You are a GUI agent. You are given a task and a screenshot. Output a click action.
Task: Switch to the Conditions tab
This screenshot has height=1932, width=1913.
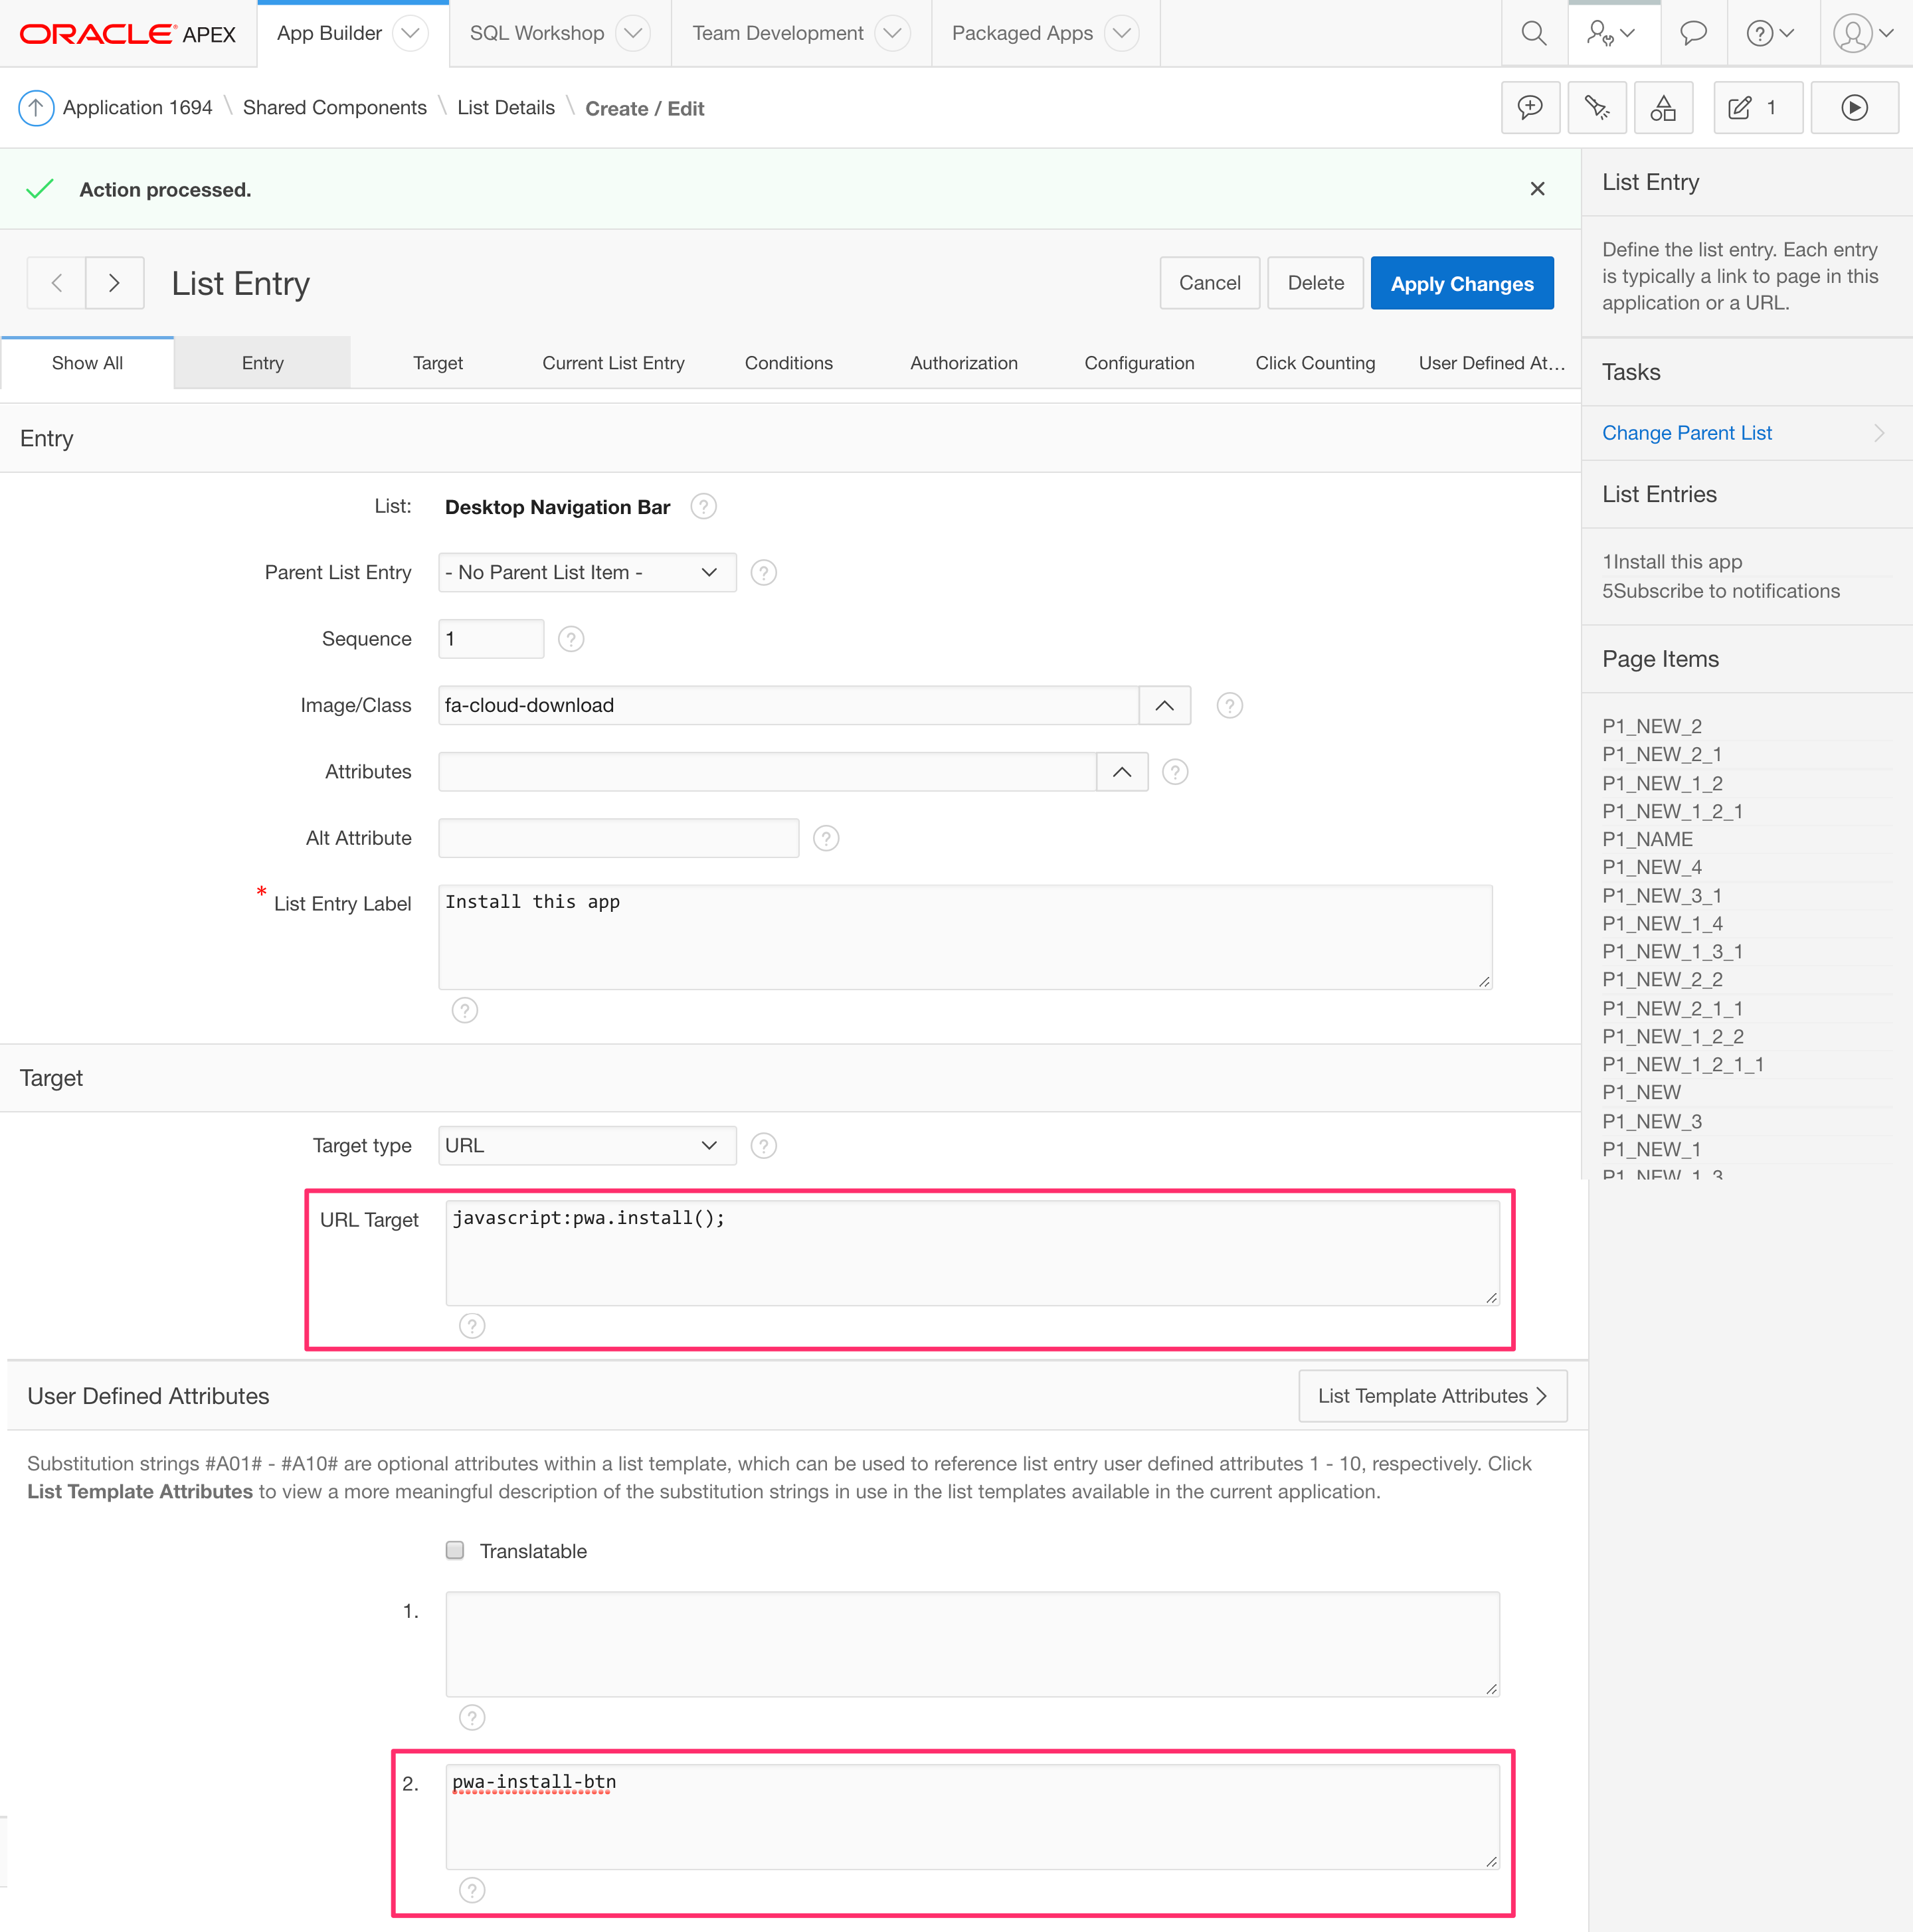tap(788, 363)
